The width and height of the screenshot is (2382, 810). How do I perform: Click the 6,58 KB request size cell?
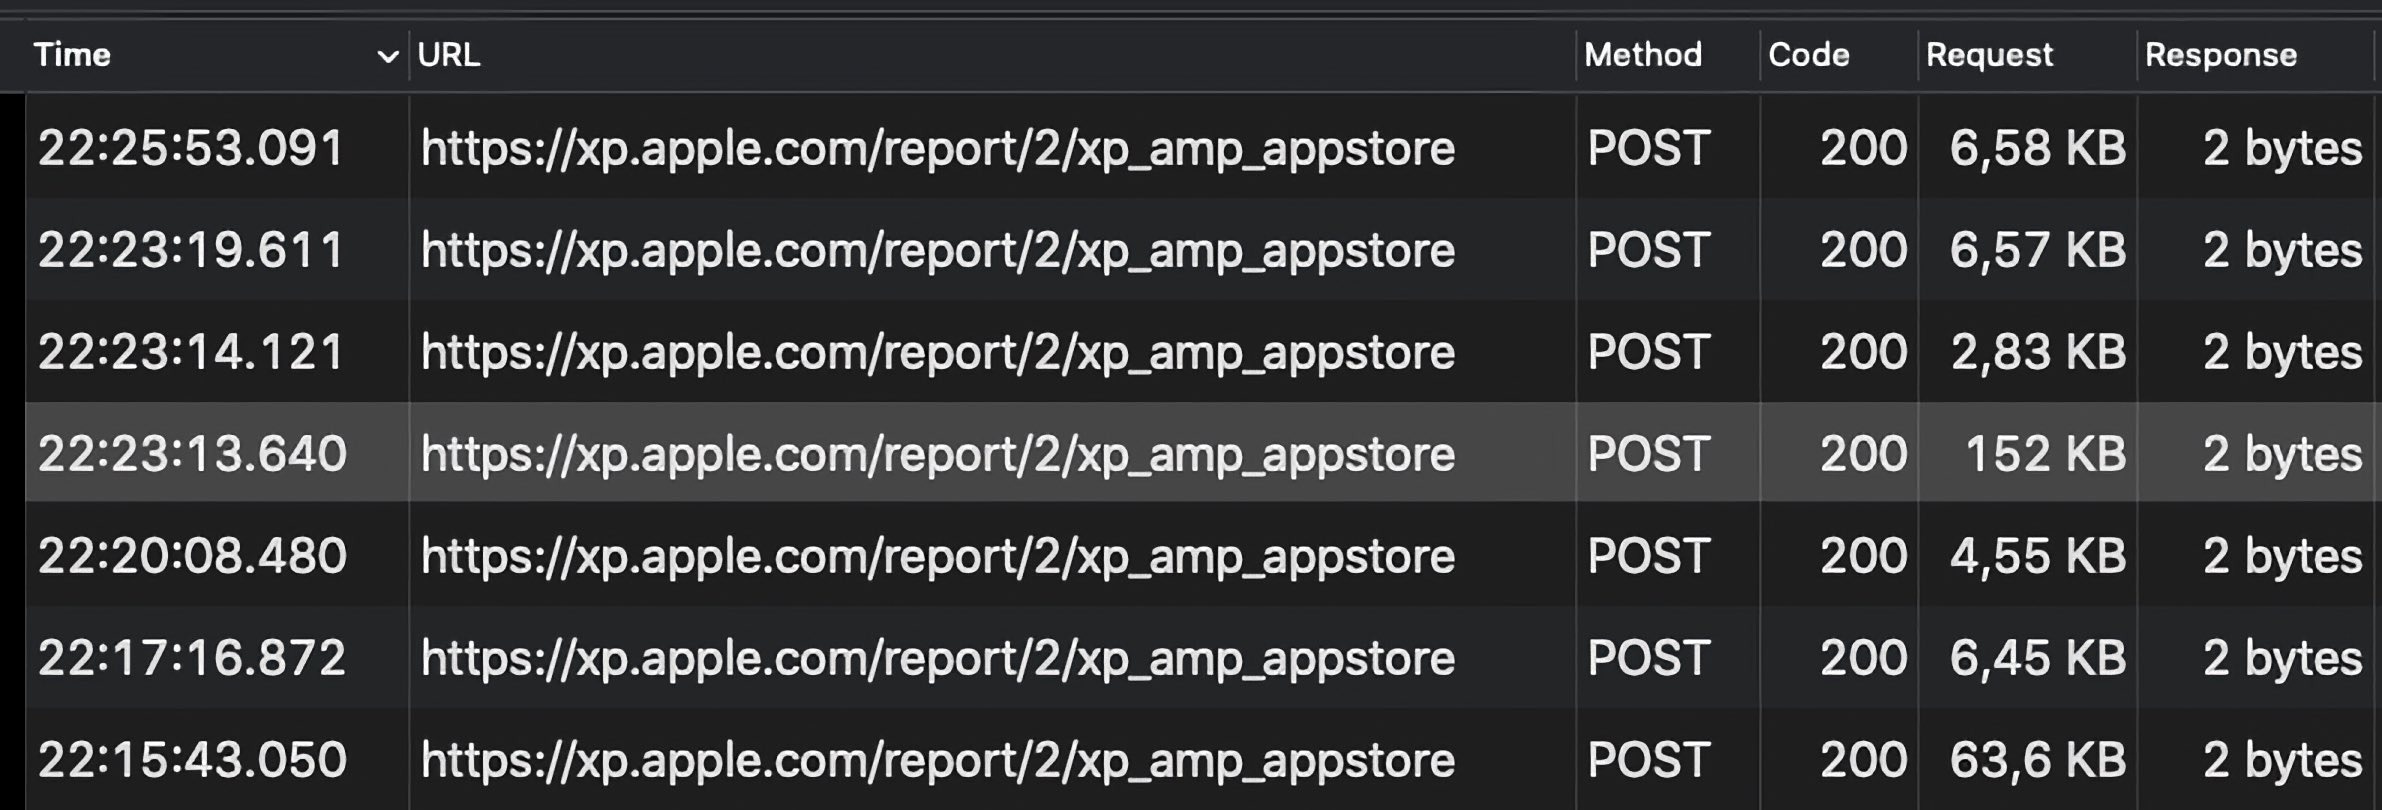(x=2037, y=148)
